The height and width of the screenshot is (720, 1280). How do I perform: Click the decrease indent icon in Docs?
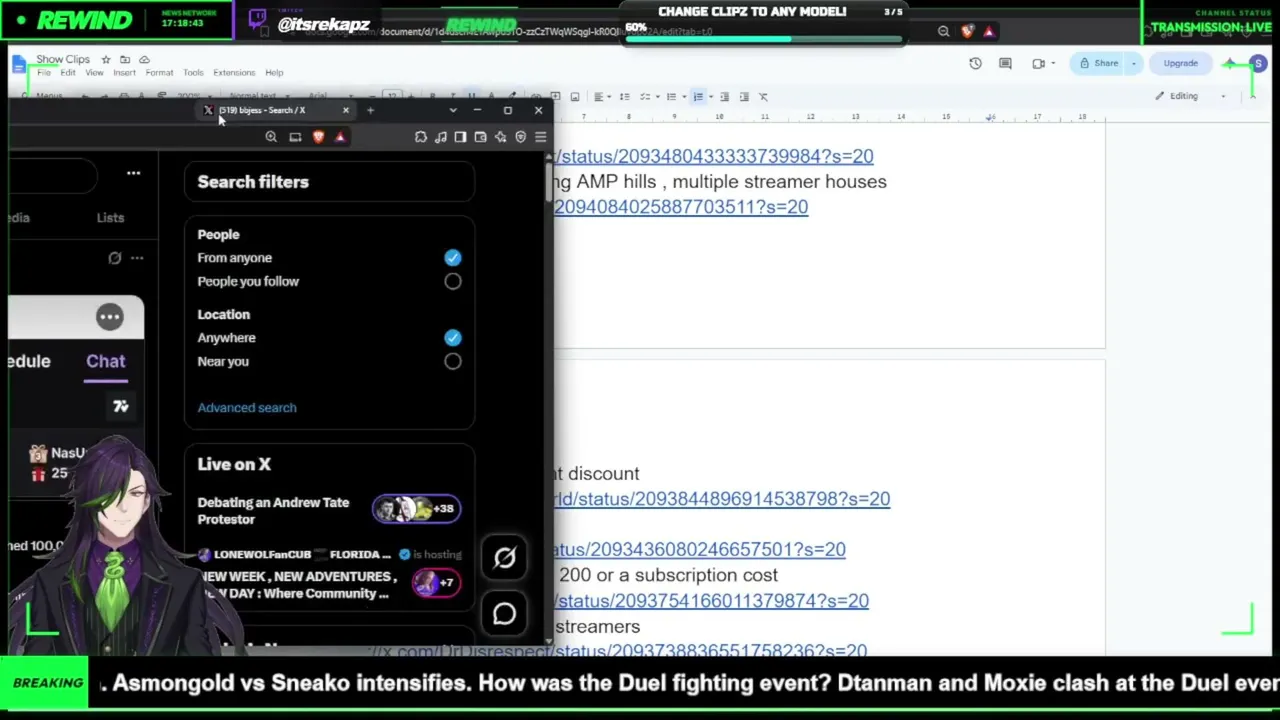point(724,97)
